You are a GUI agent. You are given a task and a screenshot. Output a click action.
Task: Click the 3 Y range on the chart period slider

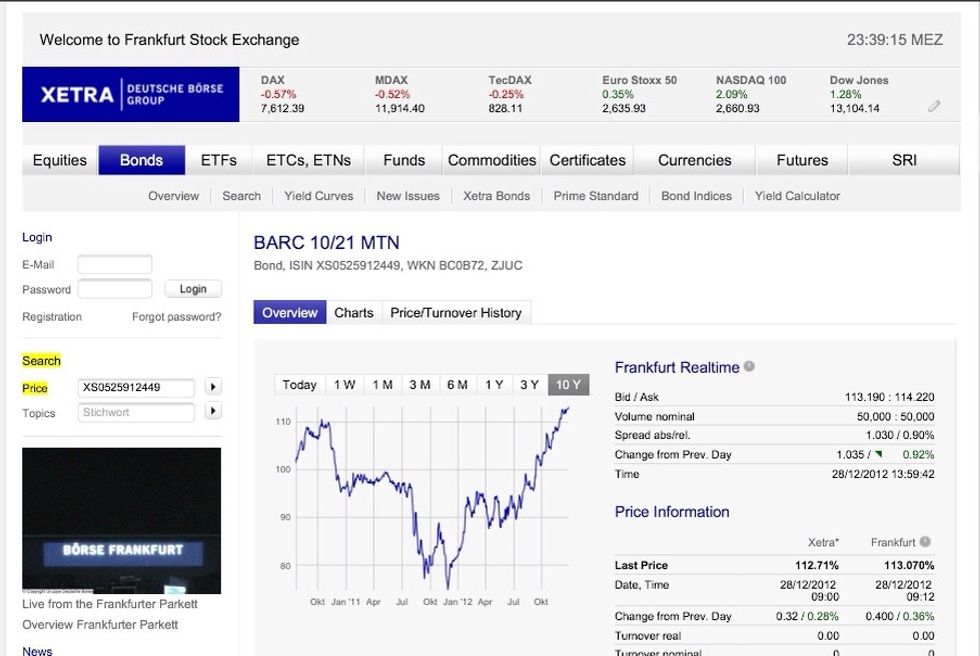pyautogui.click(x=531, y=384)
